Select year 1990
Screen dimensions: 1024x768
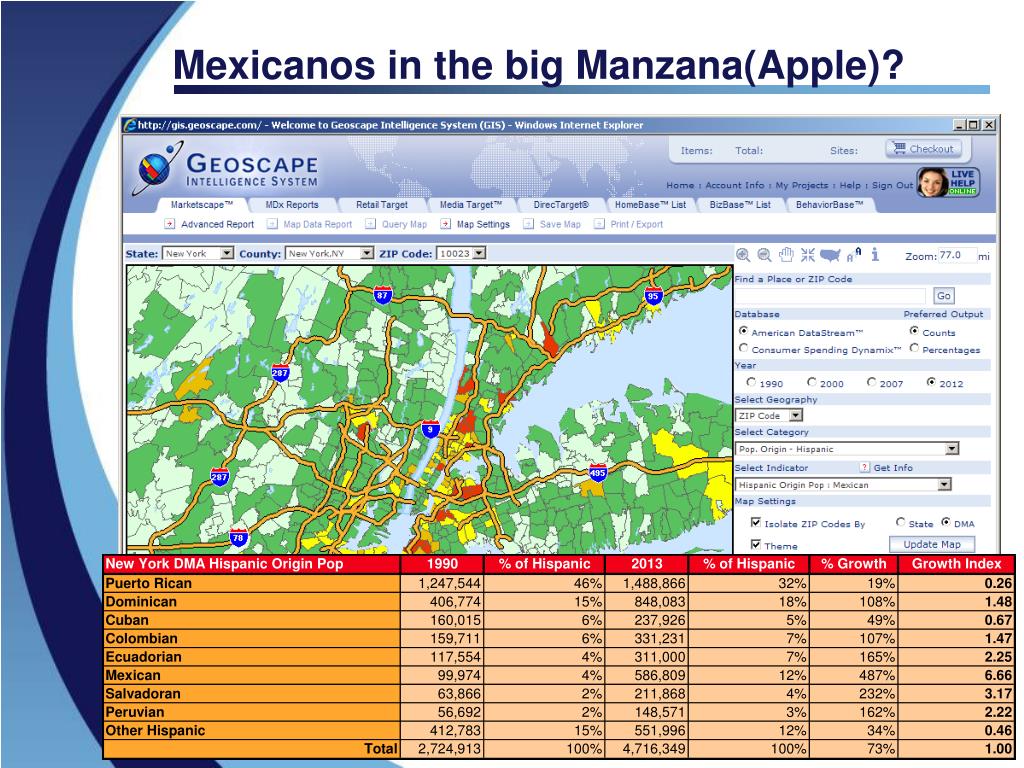tap(751, 382)
